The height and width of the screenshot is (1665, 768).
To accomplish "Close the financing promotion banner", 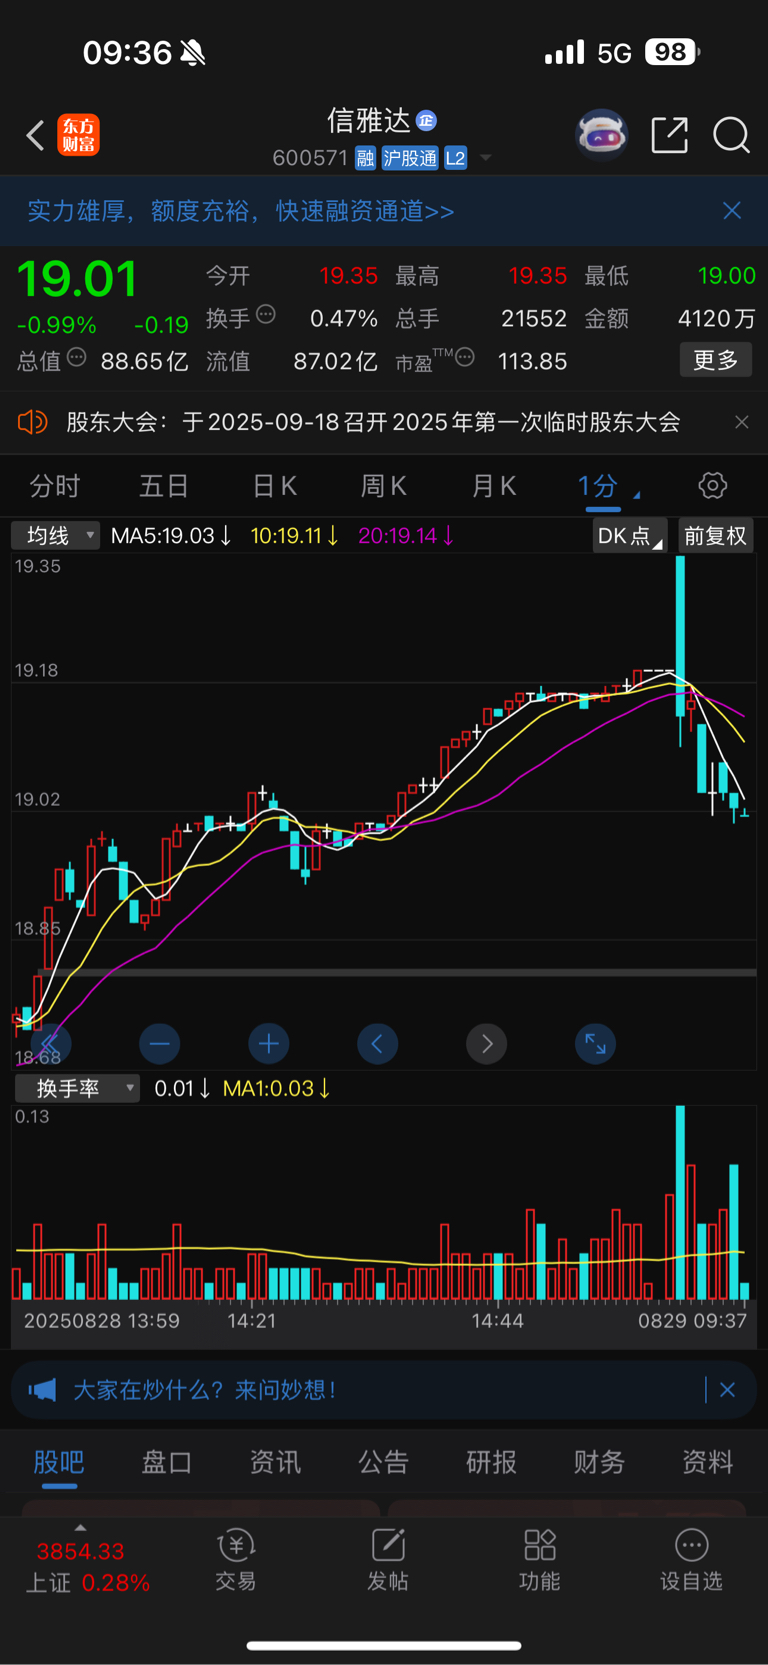I will (x=732, y=210).
